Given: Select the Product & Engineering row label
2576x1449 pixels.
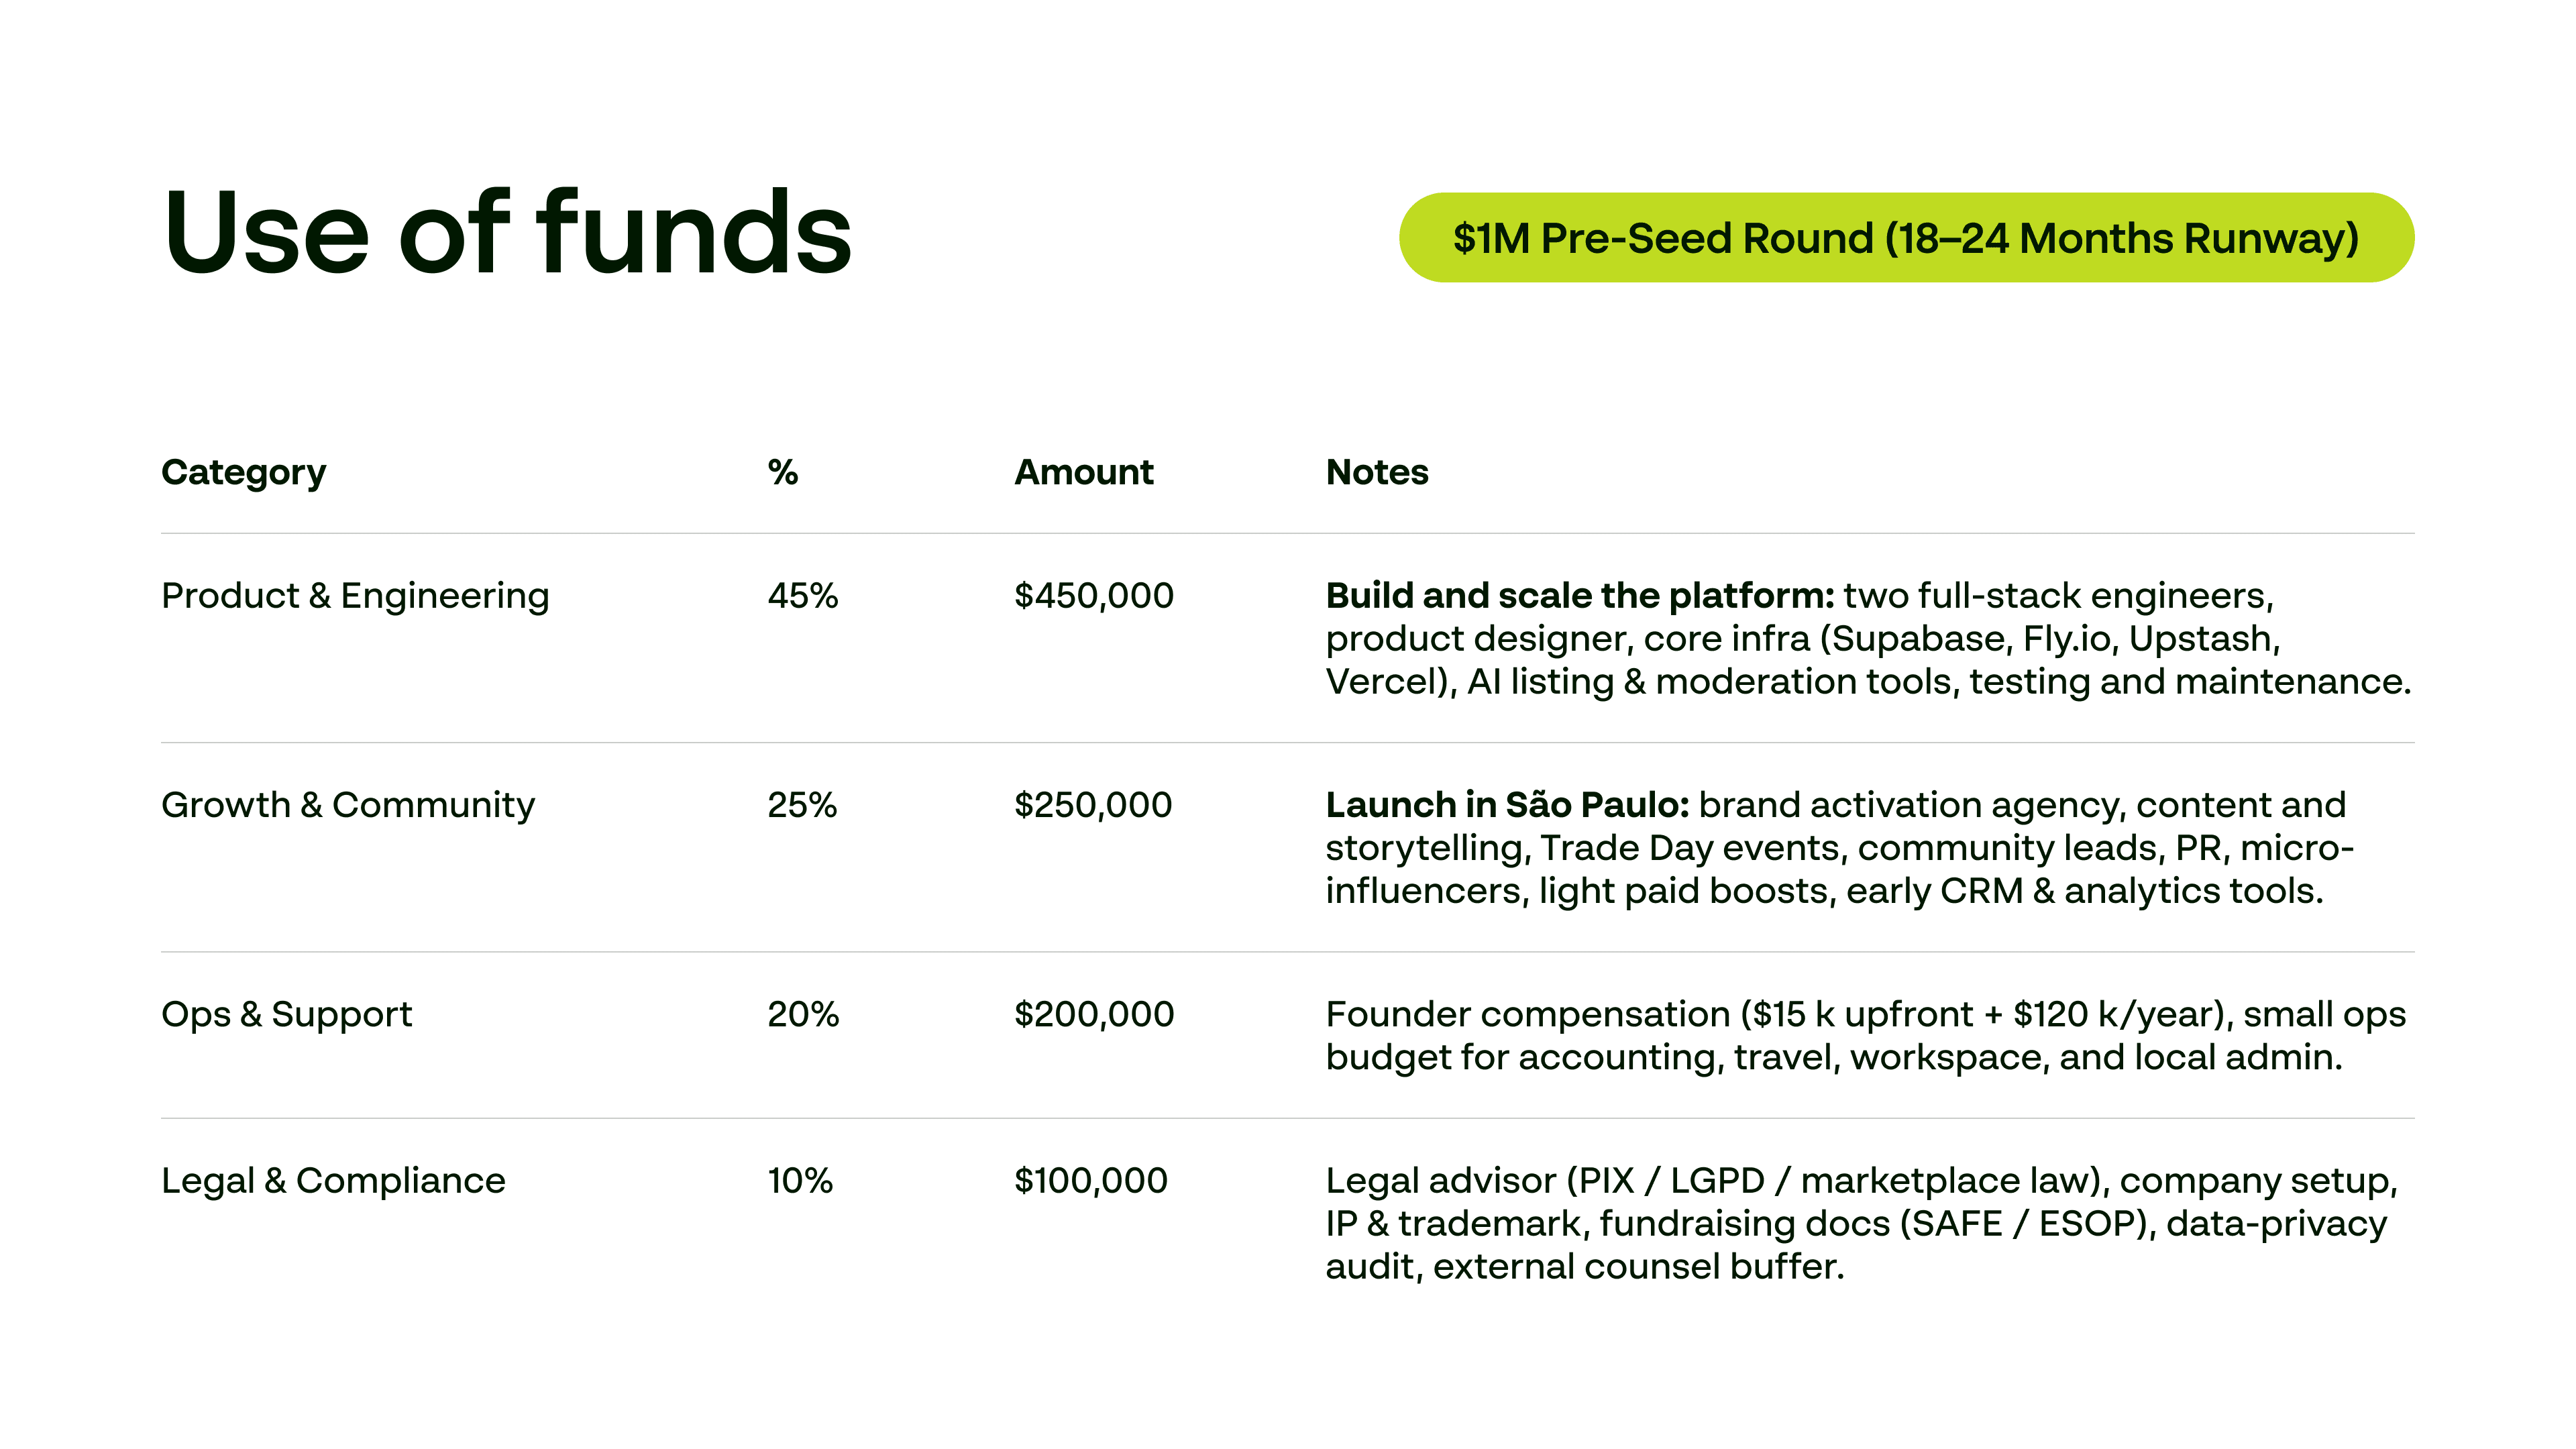Looking at the screenshot, I should click(x=355, y=596).
